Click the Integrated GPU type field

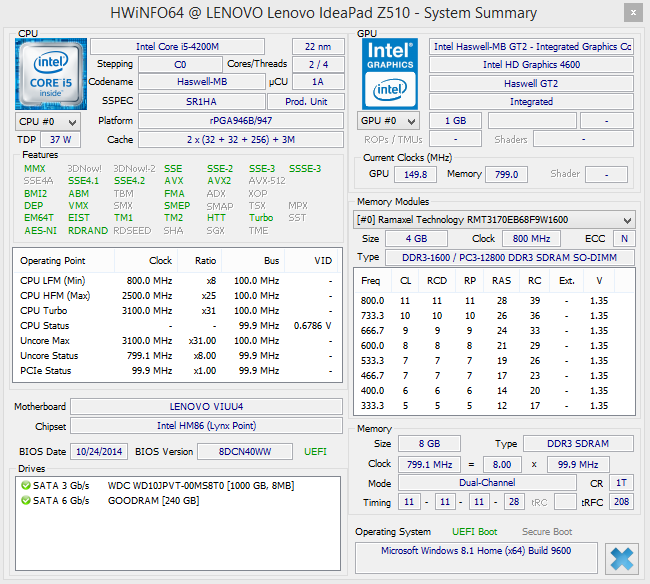pos(531,102)
